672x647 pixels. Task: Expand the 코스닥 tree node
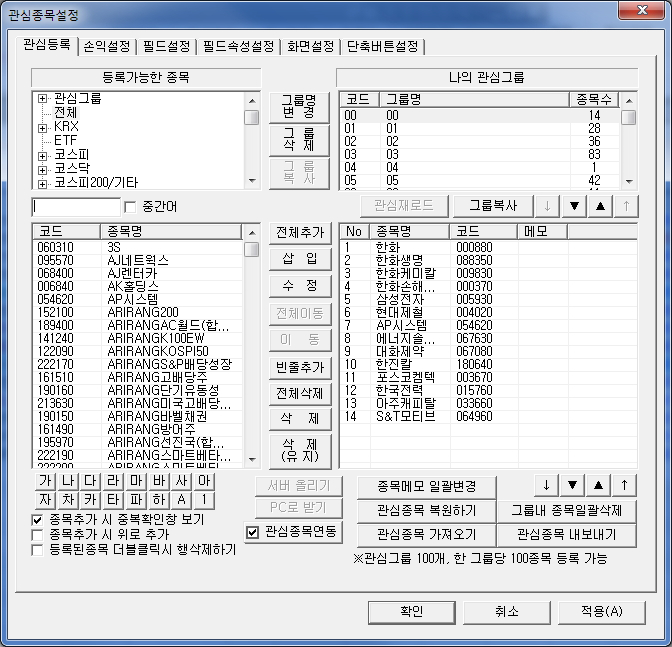pyautogui.click(x=42, y=170)
